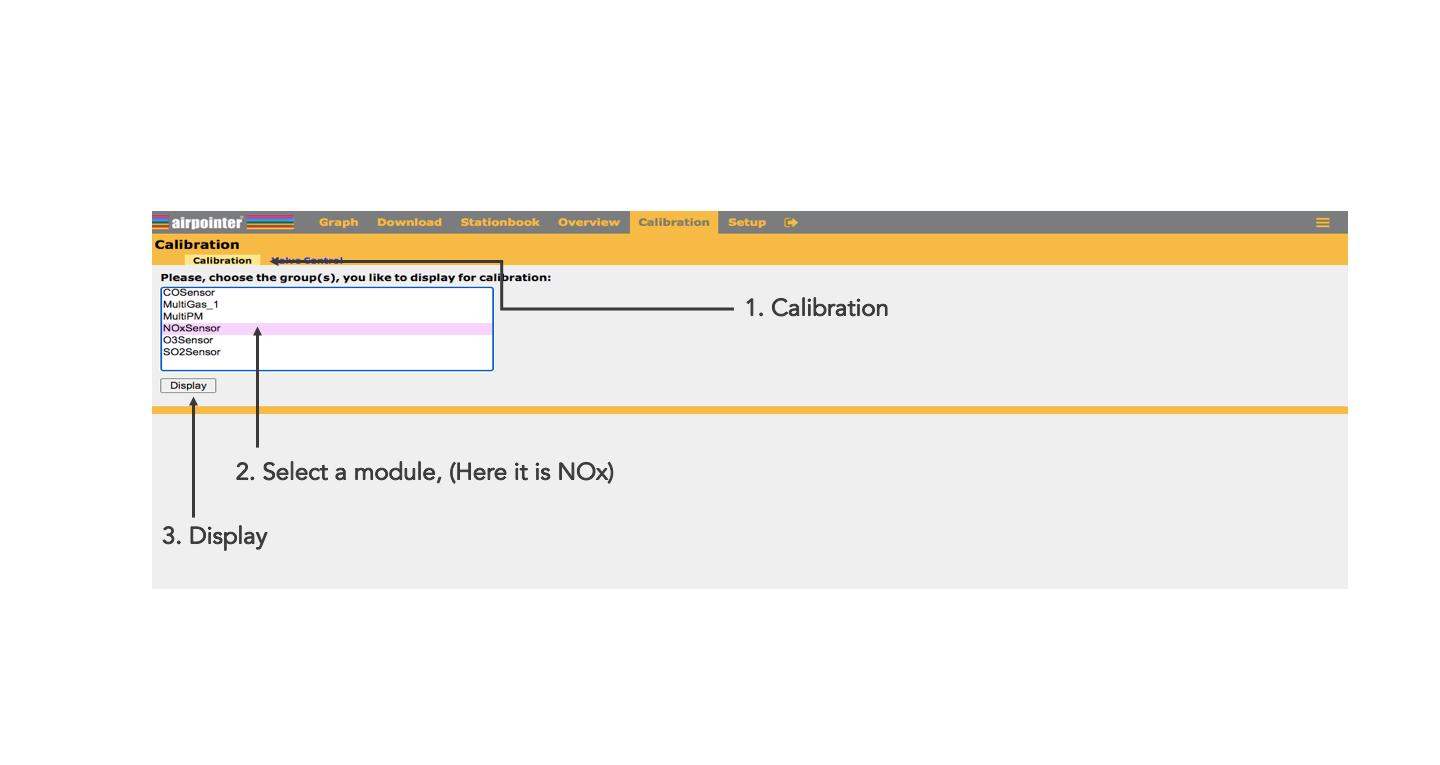
Task: Click the "Please, choose the group(s)" instruction label
Action: coord(355,277)
